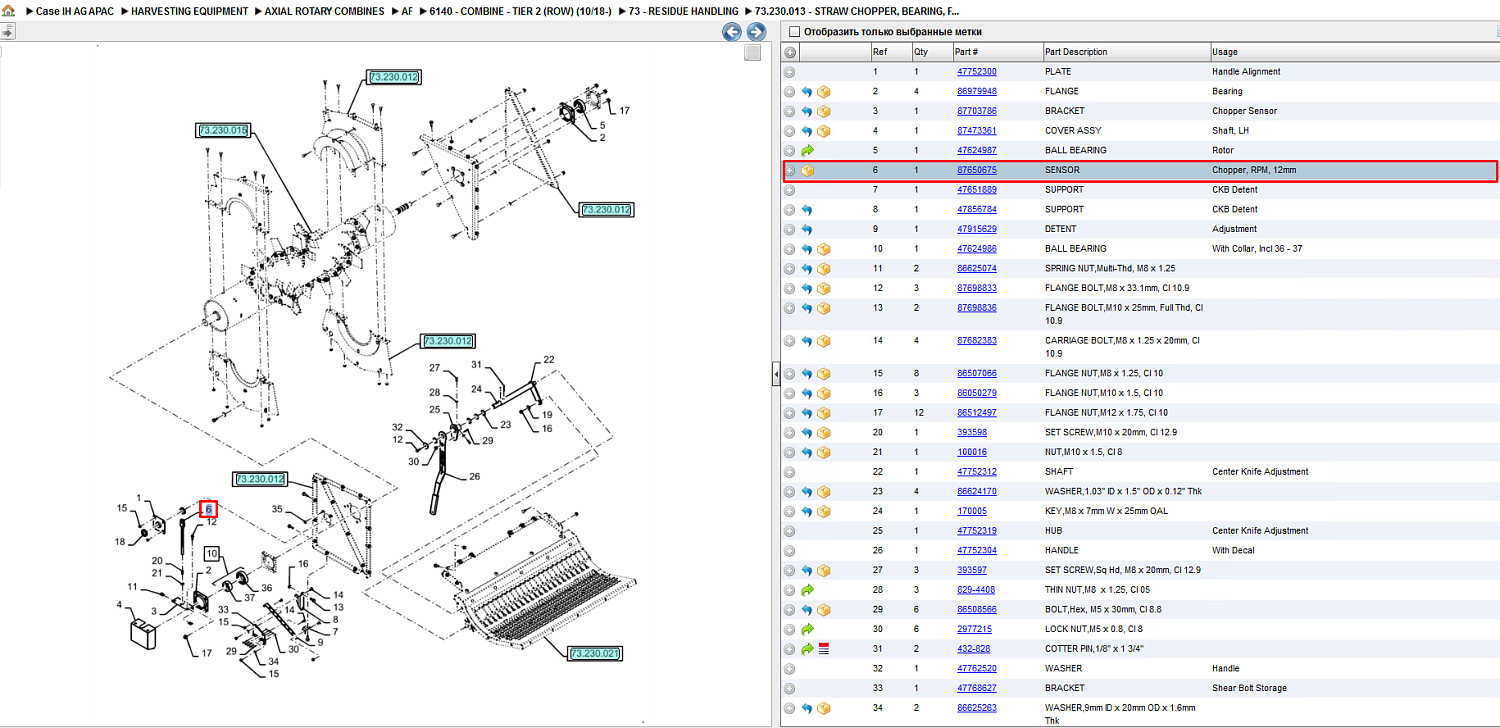The width and height of the screenshot is (1500, 728).
Task: Open part number 87650675 link
Action: 976,171
